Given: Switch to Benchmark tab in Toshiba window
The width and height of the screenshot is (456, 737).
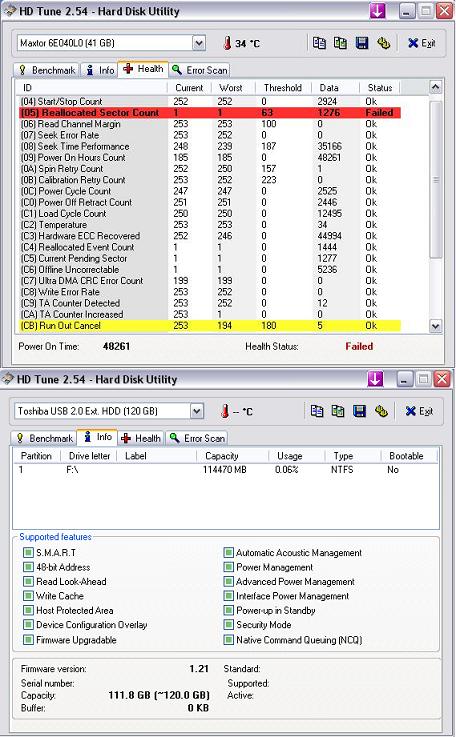Looking at the screenshot, I should pyautogui.click(x=44, y=438).
